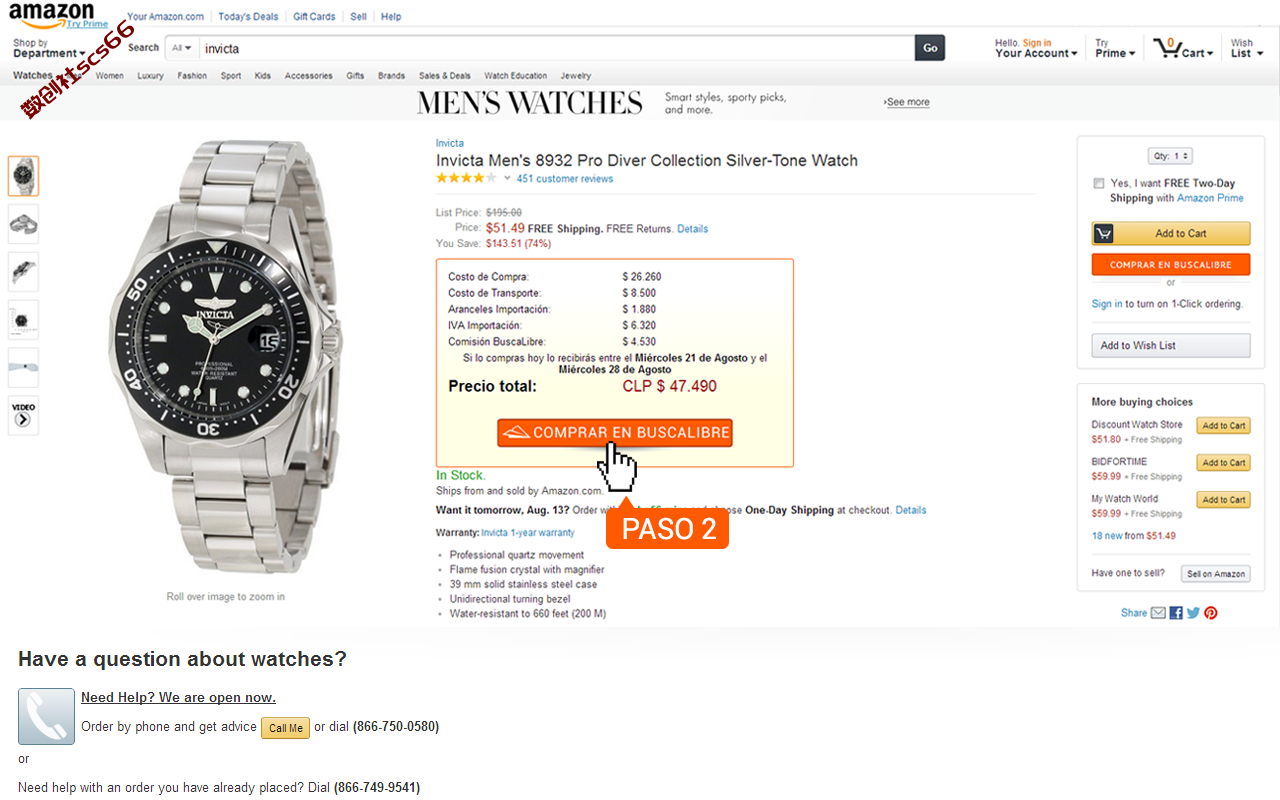Image resolution: width=1280 pixels, height=800 pixels.
Task: Share product on Twitter icon
Action: [1193, 613]
